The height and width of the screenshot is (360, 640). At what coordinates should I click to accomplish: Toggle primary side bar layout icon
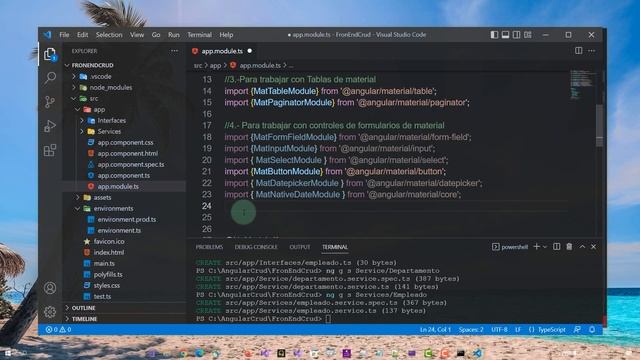494,35
